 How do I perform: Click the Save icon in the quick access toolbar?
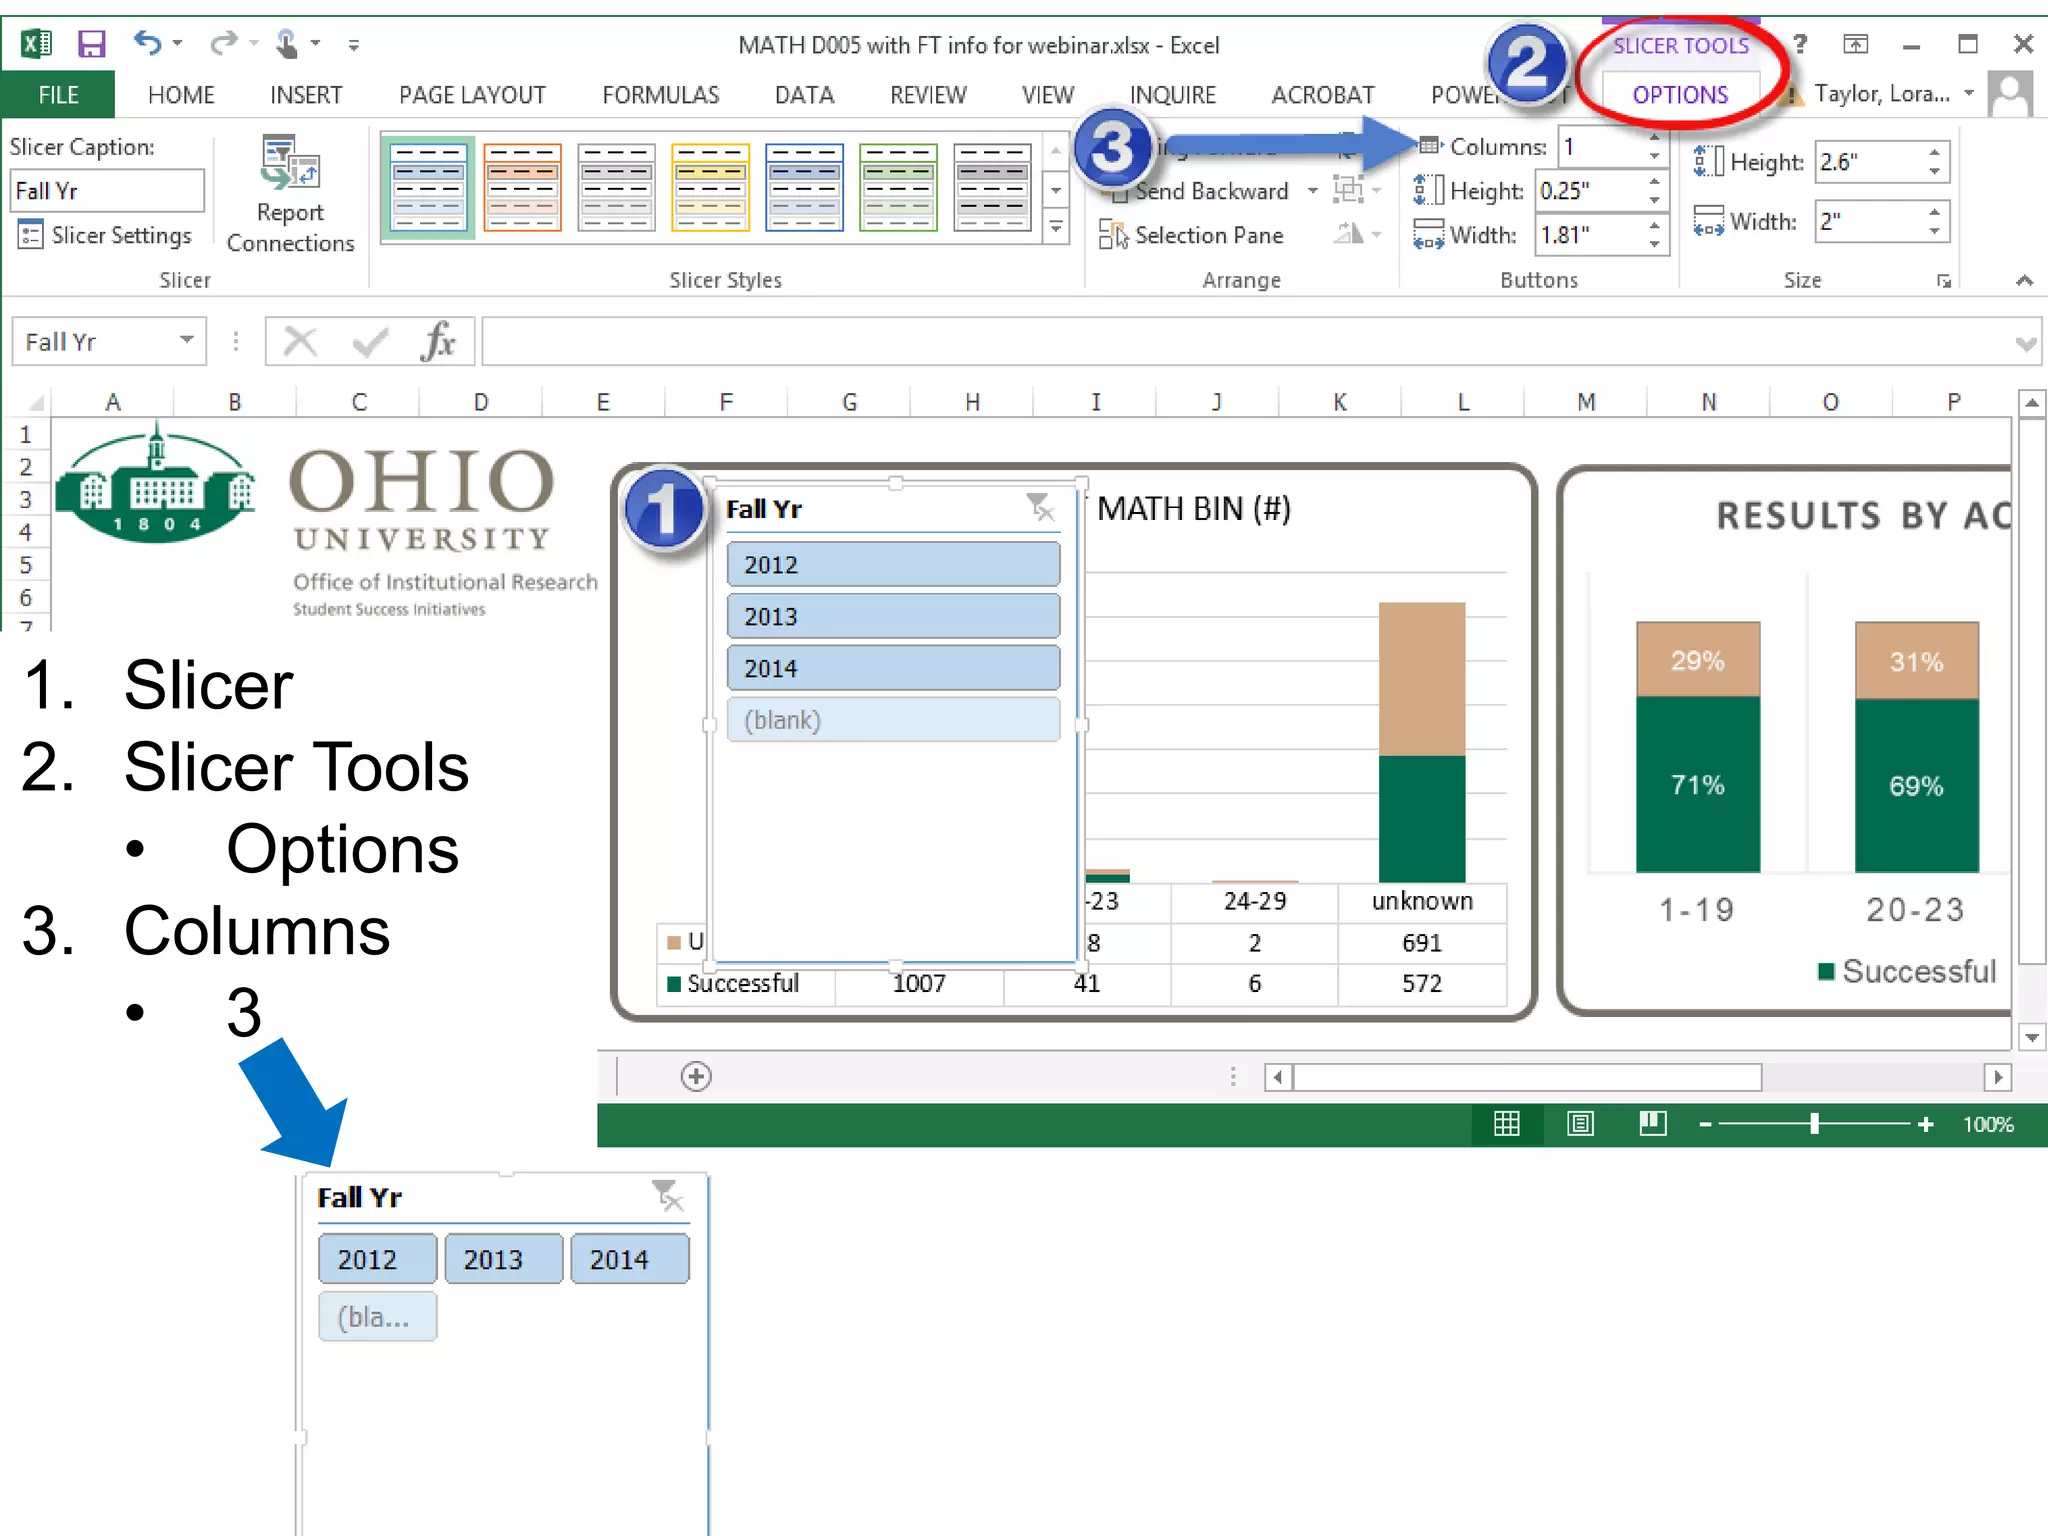pyautogui.click(x=91, y=44)
